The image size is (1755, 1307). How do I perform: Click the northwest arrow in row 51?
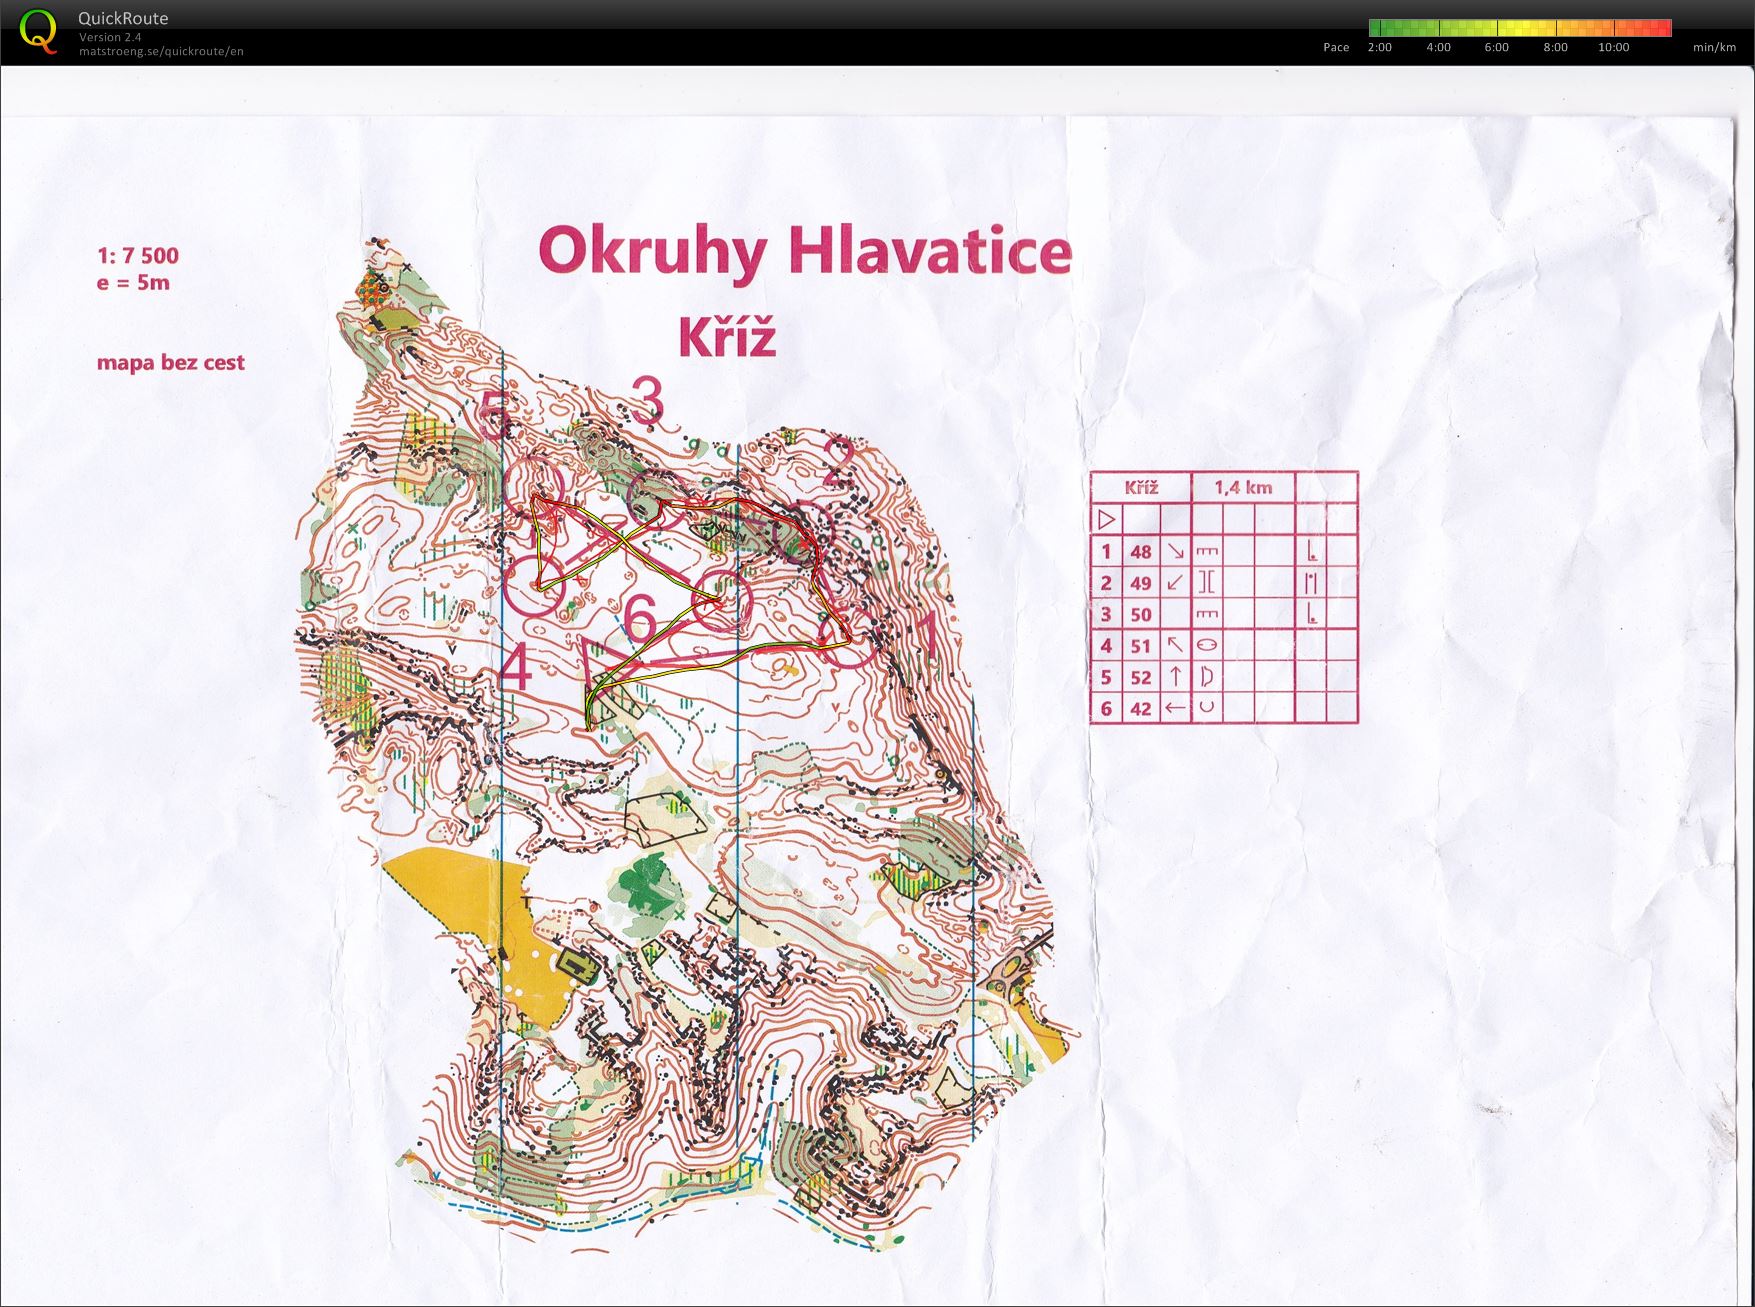tap(1175, 645)
